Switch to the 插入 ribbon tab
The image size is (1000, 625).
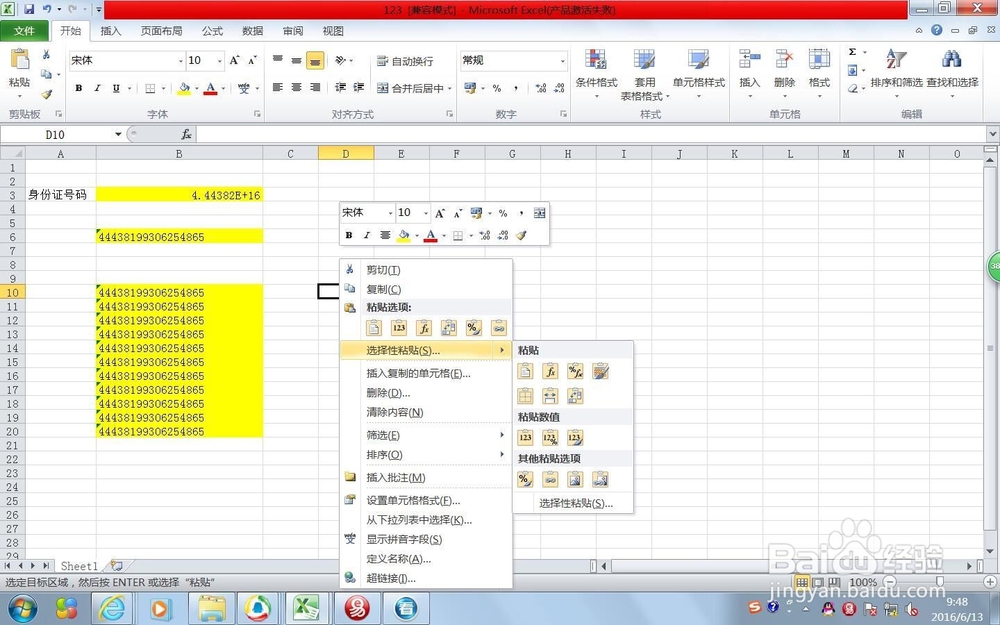pyautogui.click(x=111, y=30)
